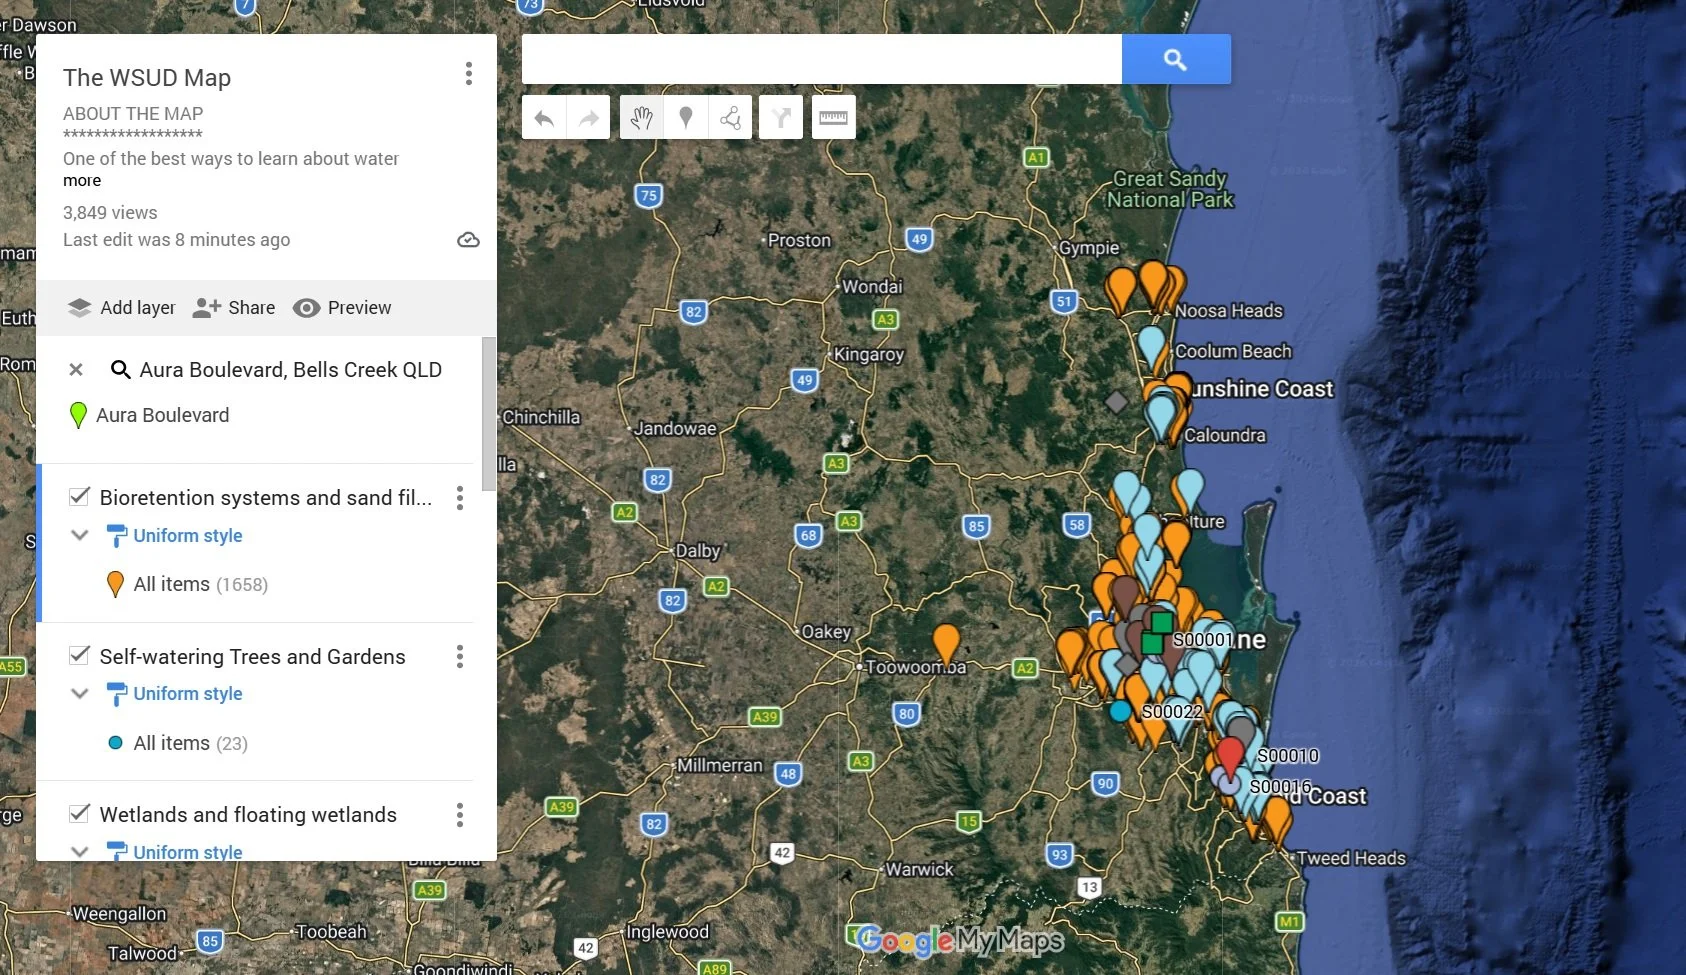Open Self-watering Trees and Gardens options menu
Viewport: 1686px width, 975px height.
(460, 657)
